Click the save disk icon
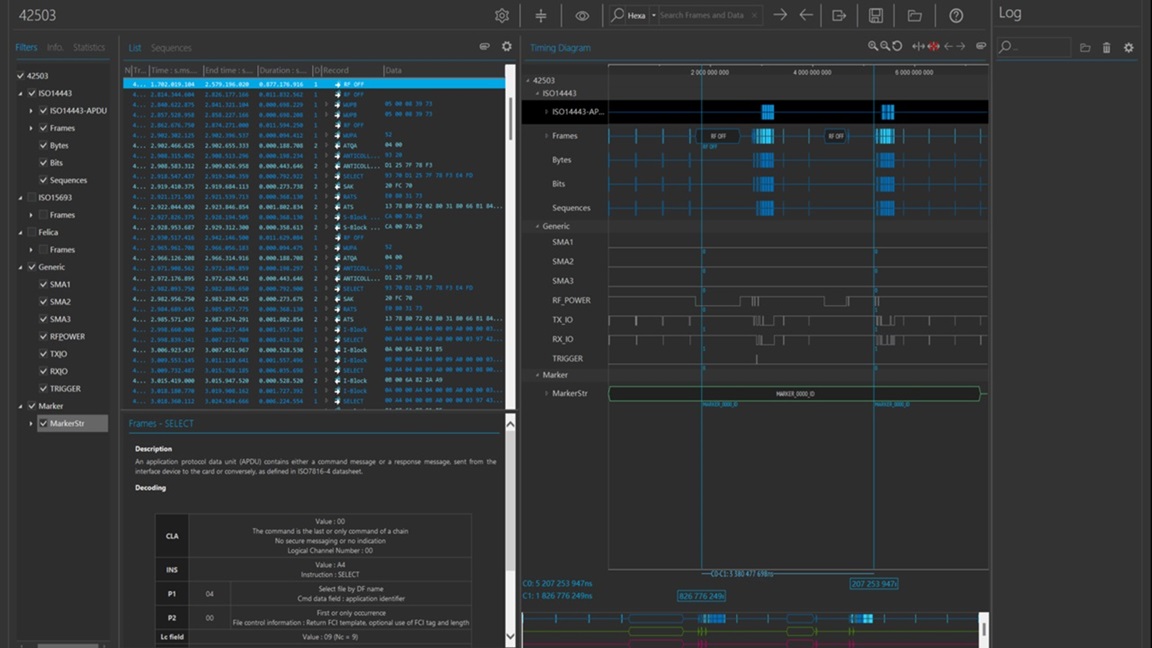The height and width of the screenshot is (648, 1152). 876,15
